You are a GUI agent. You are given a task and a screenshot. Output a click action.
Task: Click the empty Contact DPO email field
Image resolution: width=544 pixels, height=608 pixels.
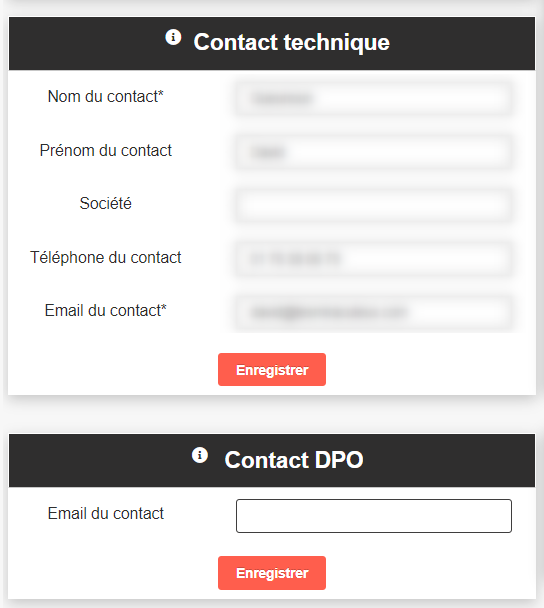tap(374, 516)
